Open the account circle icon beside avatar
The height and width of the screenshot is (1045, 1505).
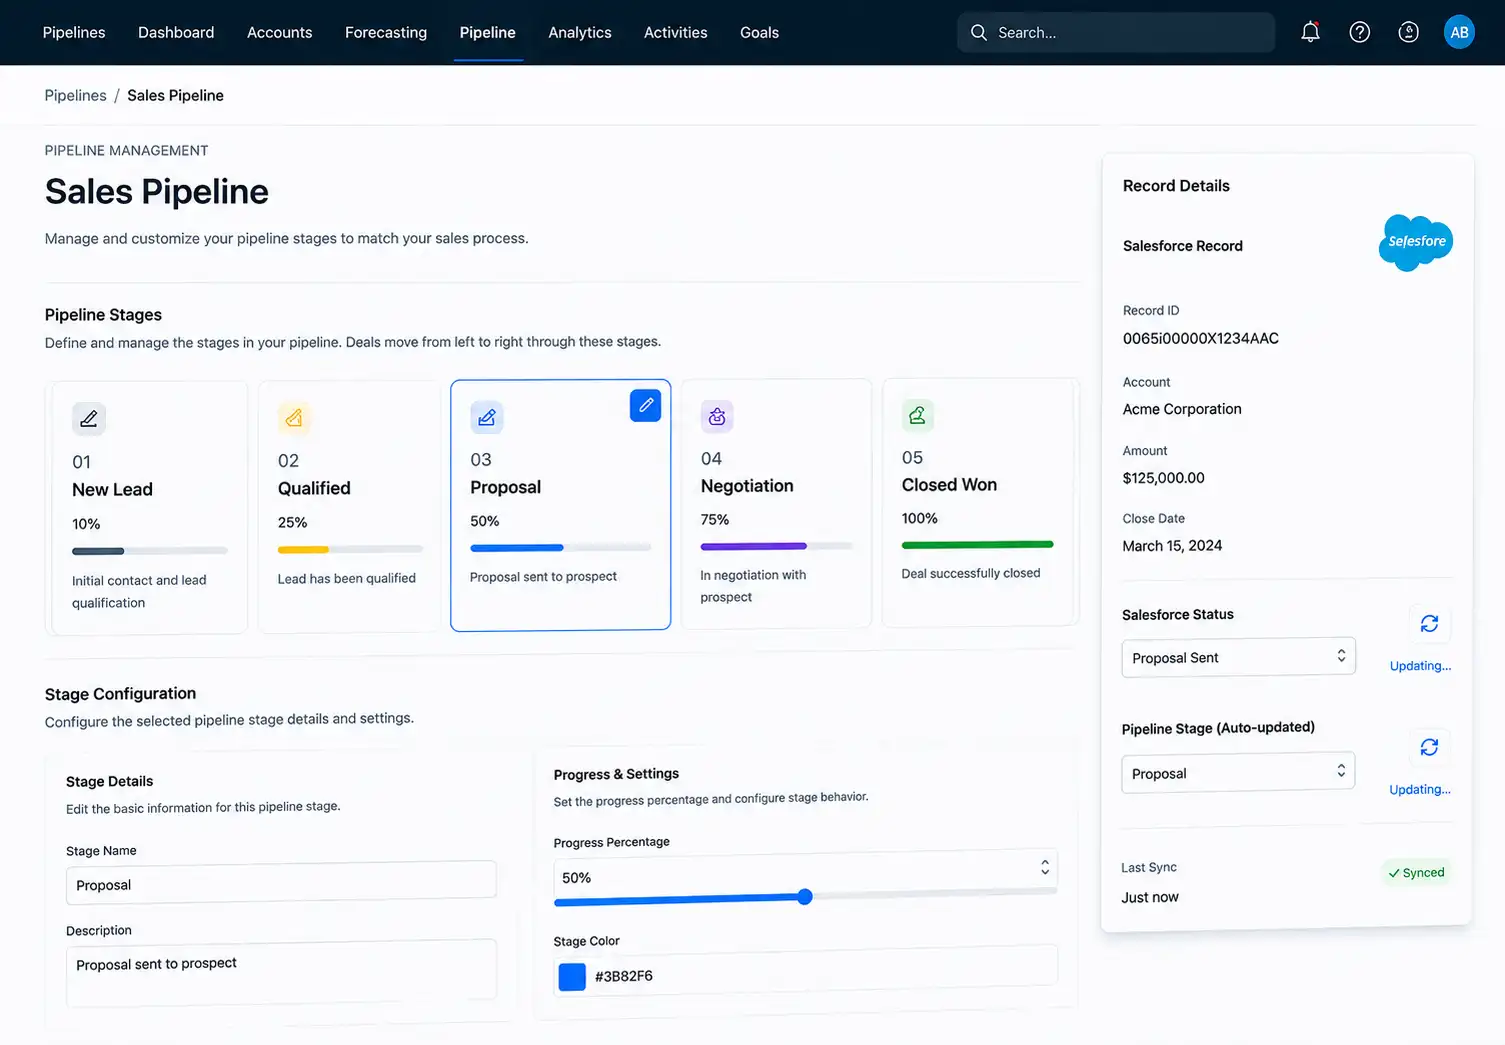1408,32
